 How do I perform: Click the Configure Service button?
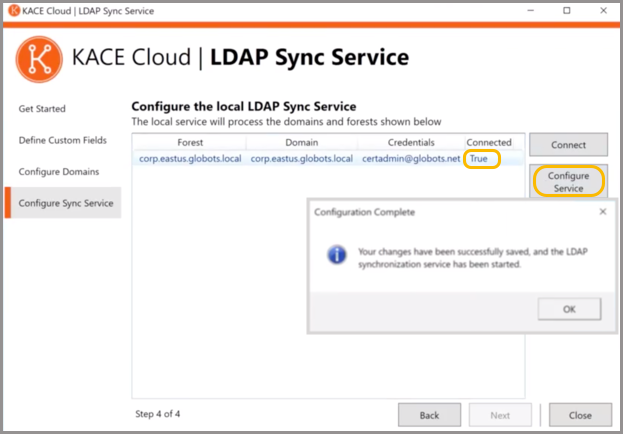568,181
